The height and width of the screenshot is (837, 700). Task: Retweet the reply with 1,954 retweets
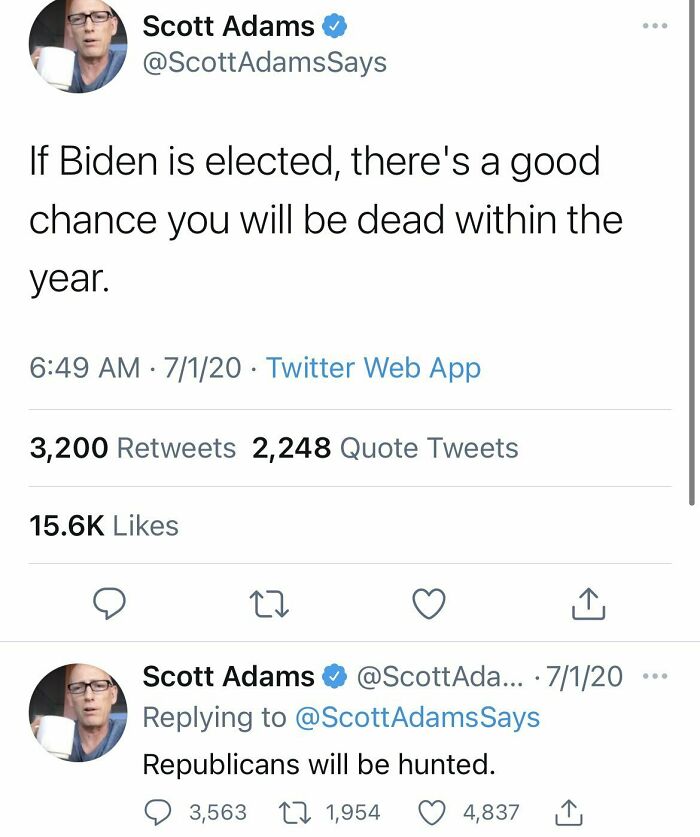click(x=290, y=812)
